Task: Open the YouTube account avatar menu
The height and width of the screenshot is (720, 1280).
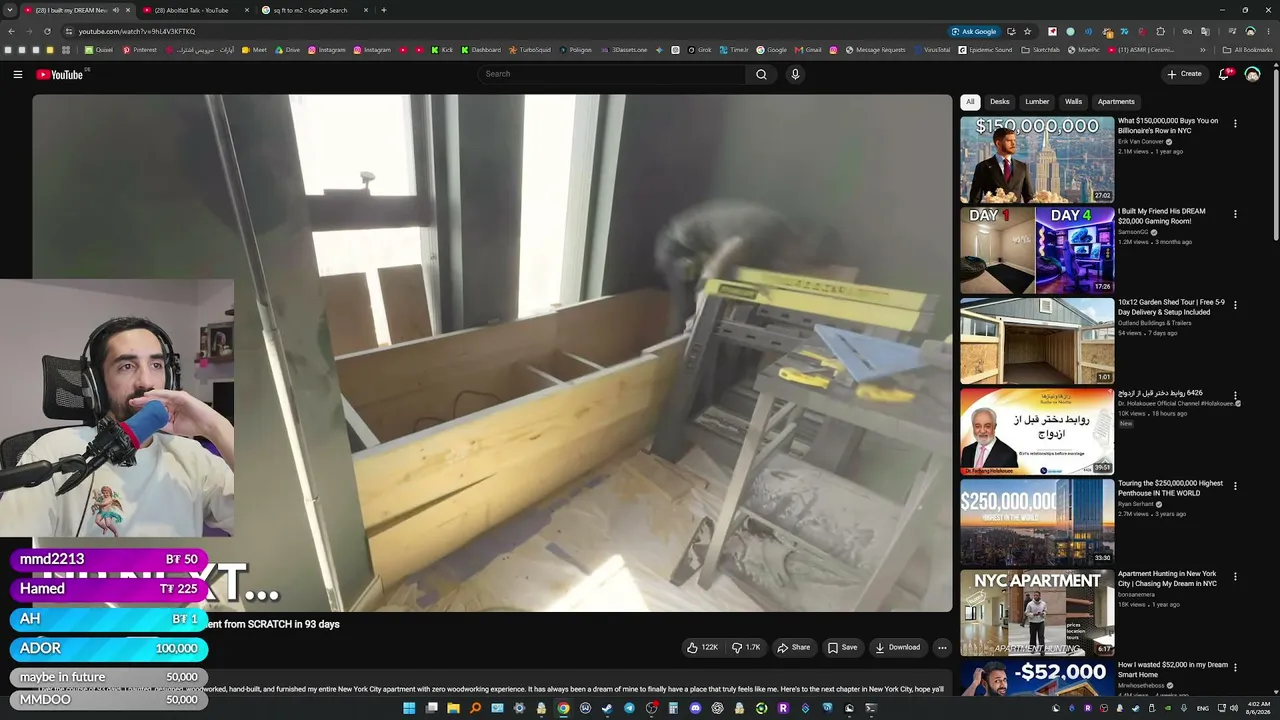Action: pyautogui.click(x=1252, y=74)
